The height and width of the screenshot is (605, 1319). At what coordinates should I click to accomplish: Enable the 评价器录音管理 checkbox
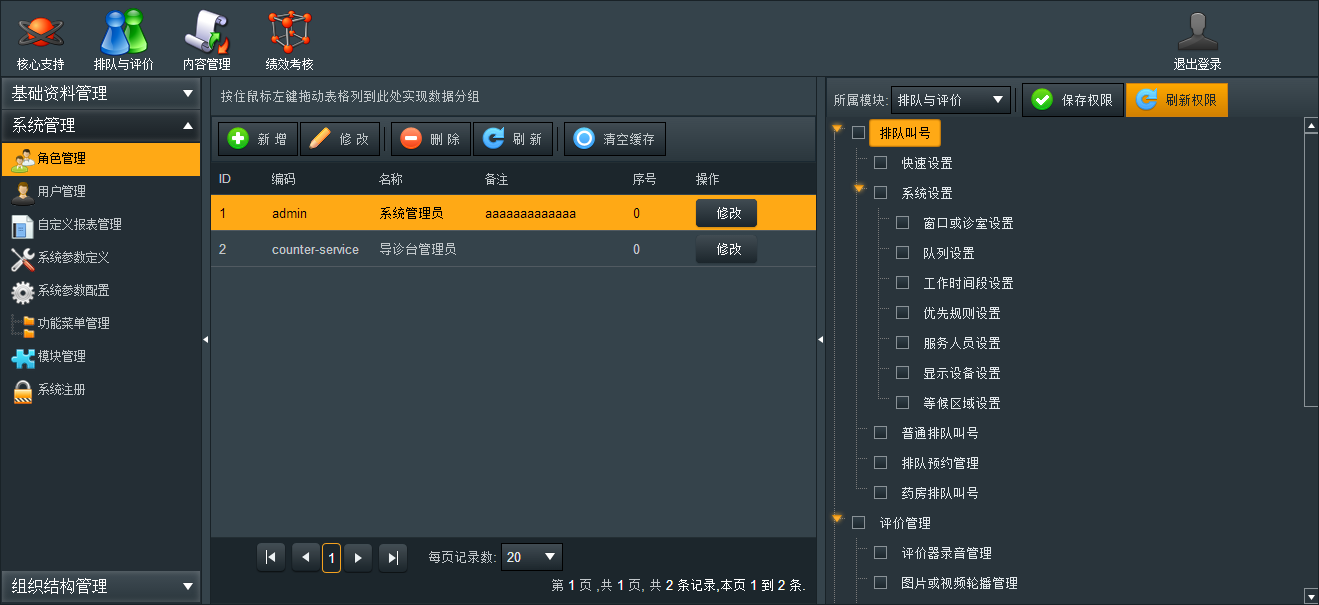click(x=881, y=553)
